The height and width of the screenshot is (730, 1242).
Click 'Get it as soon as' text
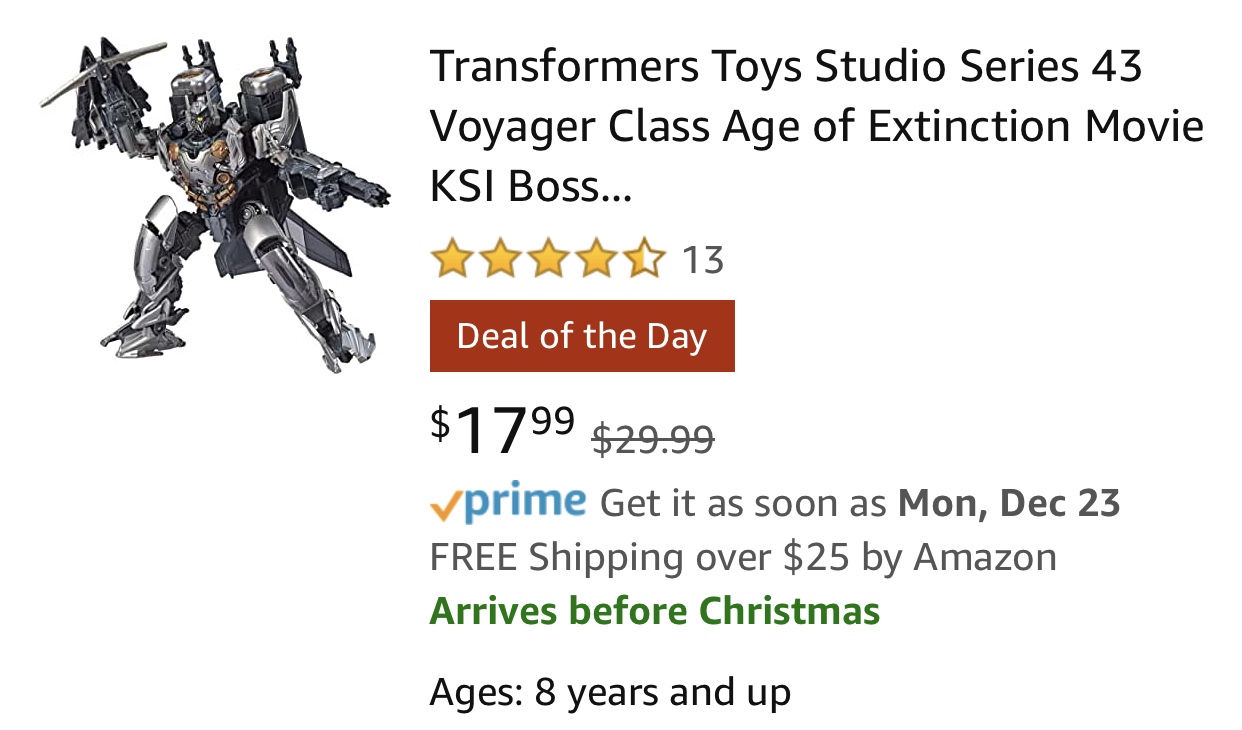743,503
